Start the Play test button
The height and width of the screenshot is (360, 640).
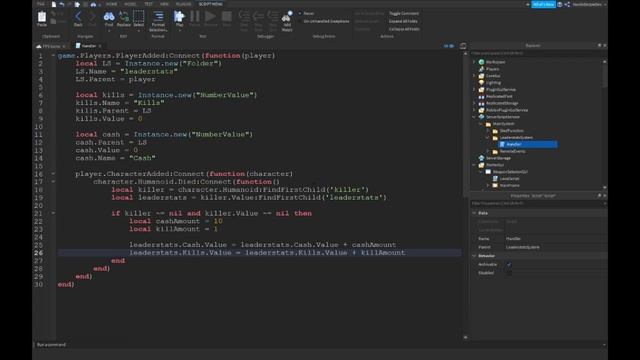[x=179, y=16]
